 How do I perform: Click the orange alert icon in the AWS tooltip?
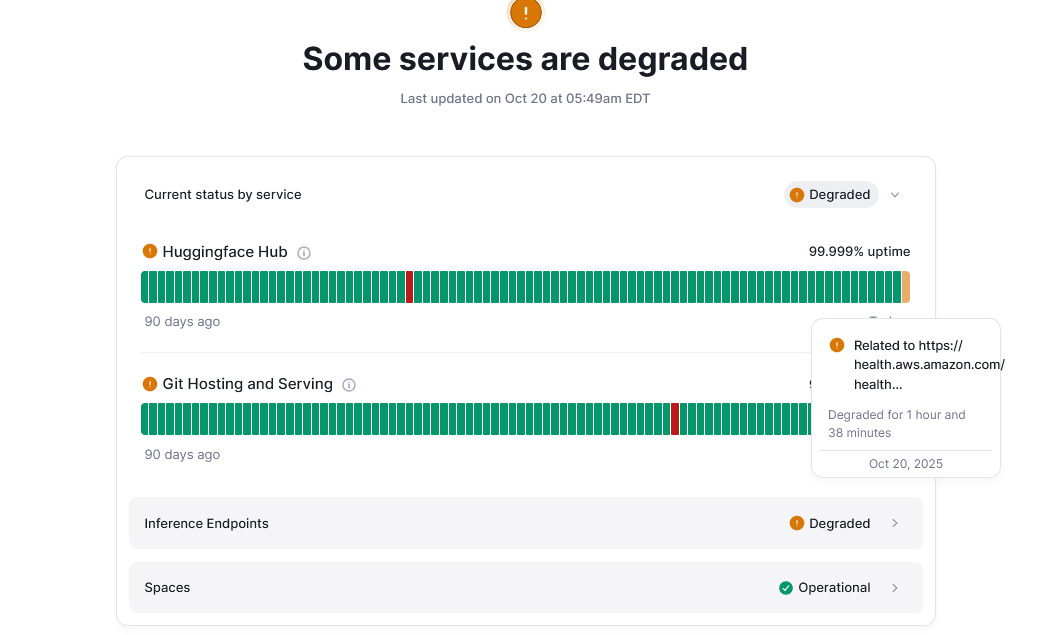coord(837,345)
